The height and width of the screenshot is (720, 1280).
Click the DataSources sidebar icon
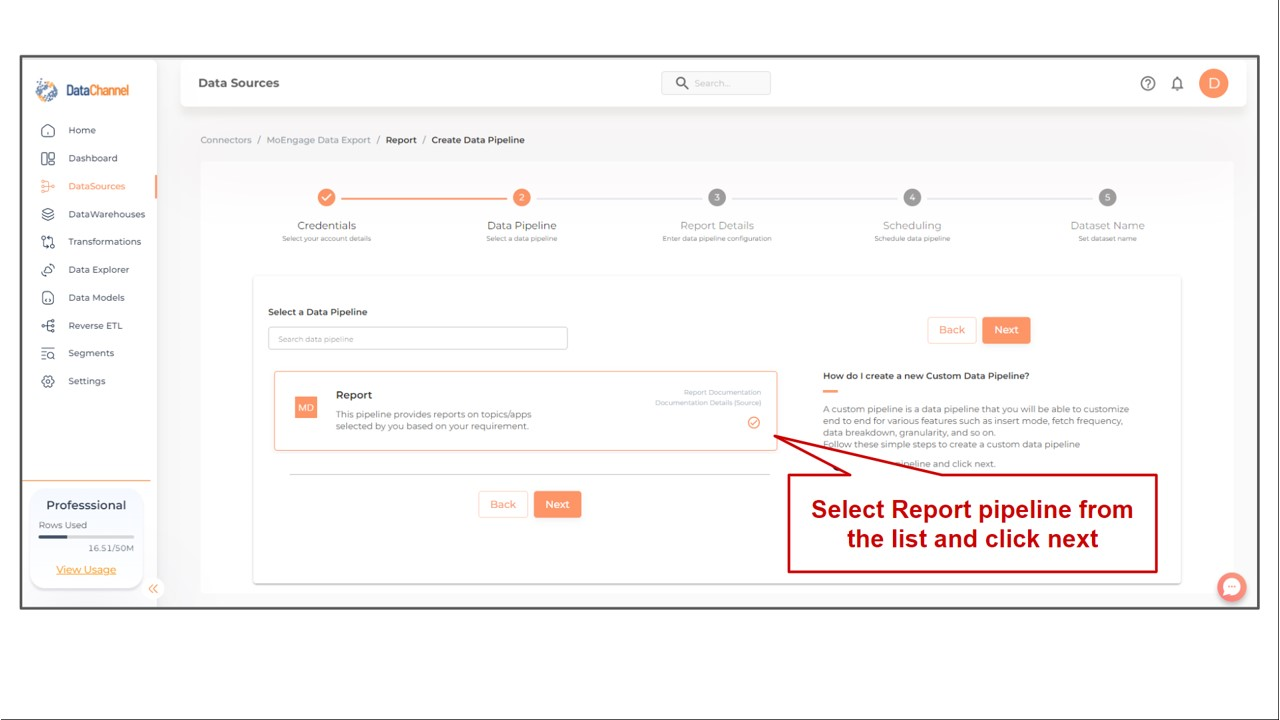click(x=48, y=186)
